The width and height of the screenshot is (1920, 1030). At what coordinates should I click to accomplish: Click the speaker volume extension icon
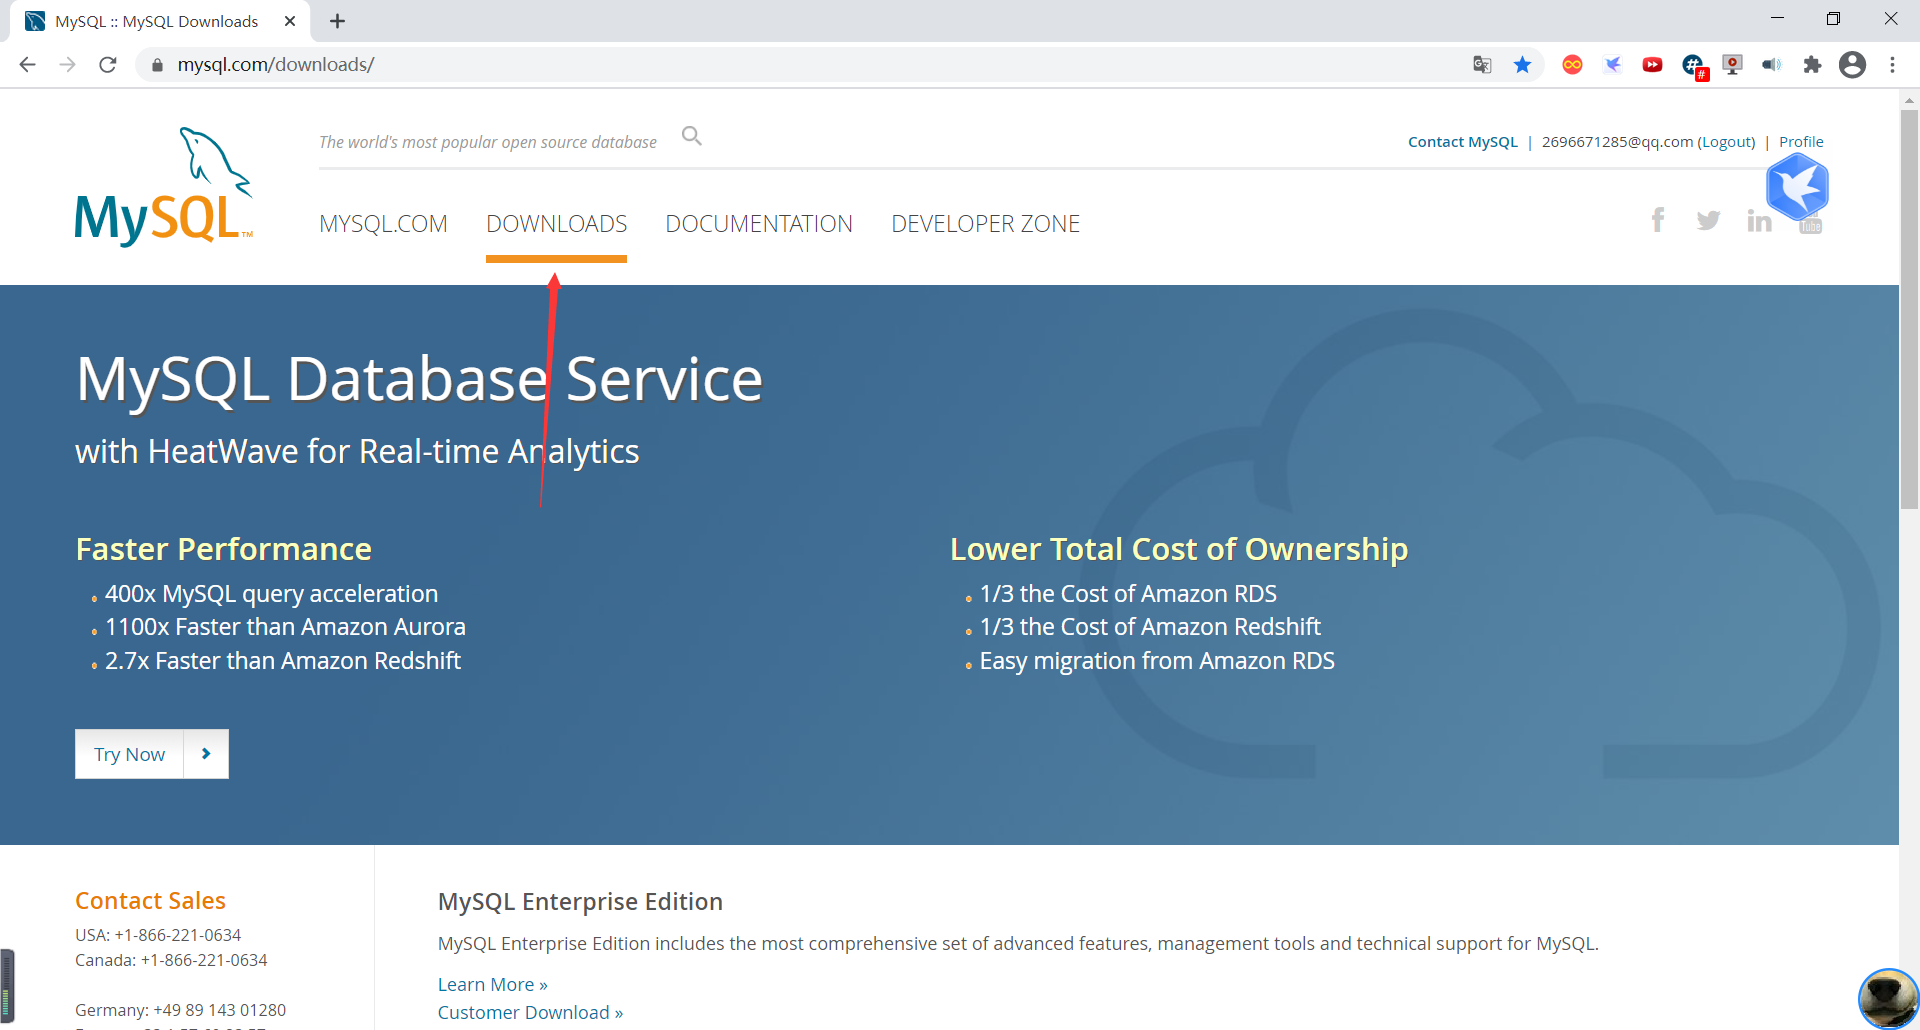[x=1772, y=65]
